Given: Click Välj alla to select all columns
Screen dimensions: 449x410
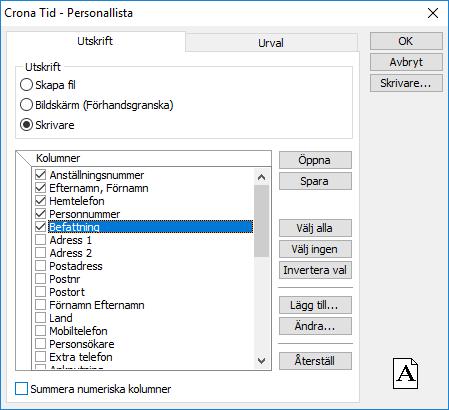Looking at the screenshot, I should (x=315, y=228).
